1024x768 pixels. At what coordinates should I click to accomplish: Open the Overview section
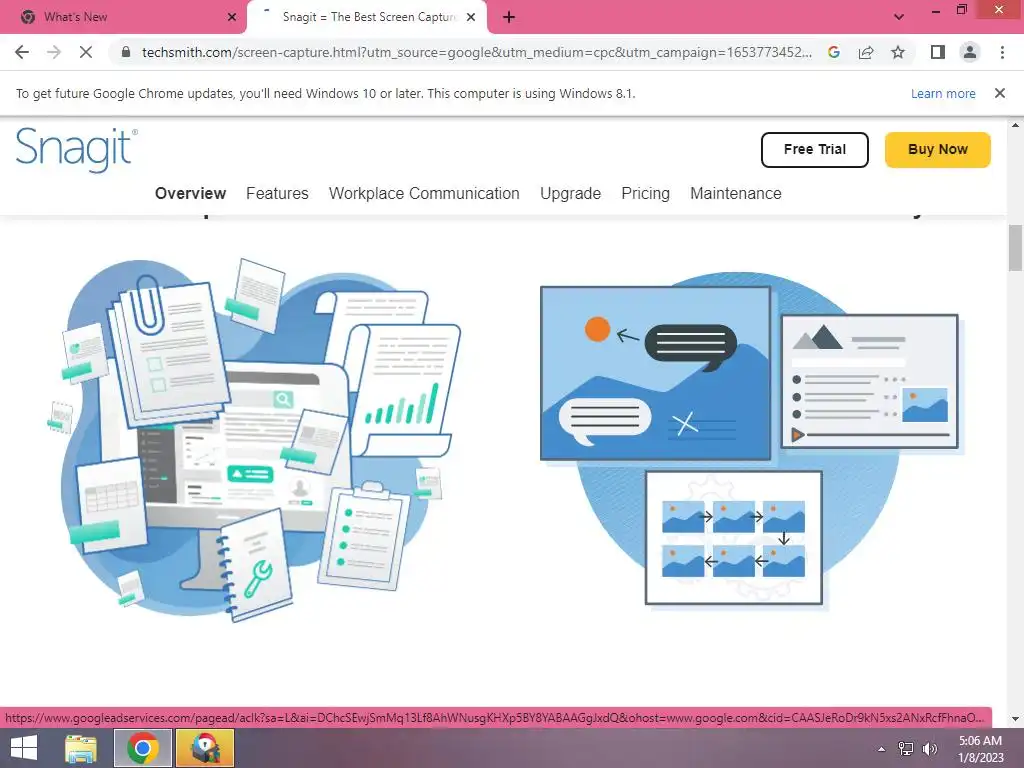[190, 193]
